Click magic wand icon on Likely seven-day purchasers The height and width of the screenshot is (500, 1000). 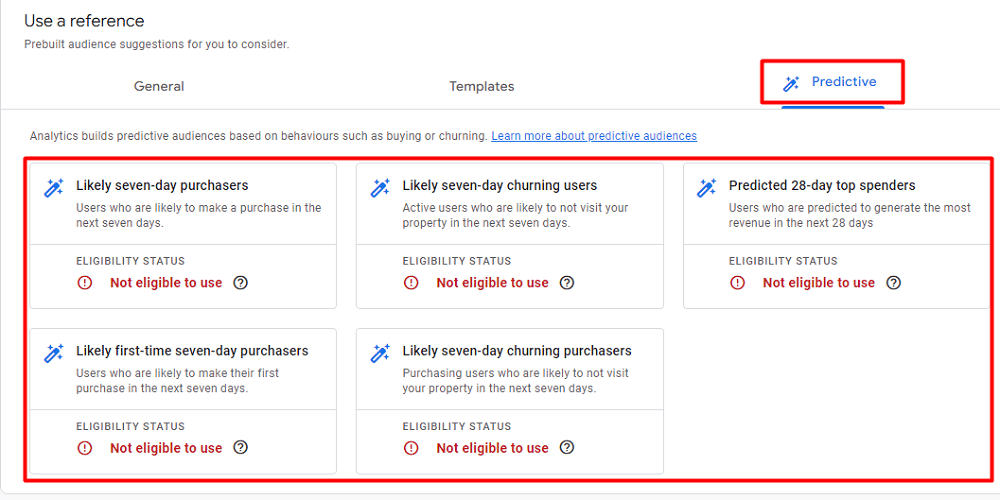click(x=54, y=188)
